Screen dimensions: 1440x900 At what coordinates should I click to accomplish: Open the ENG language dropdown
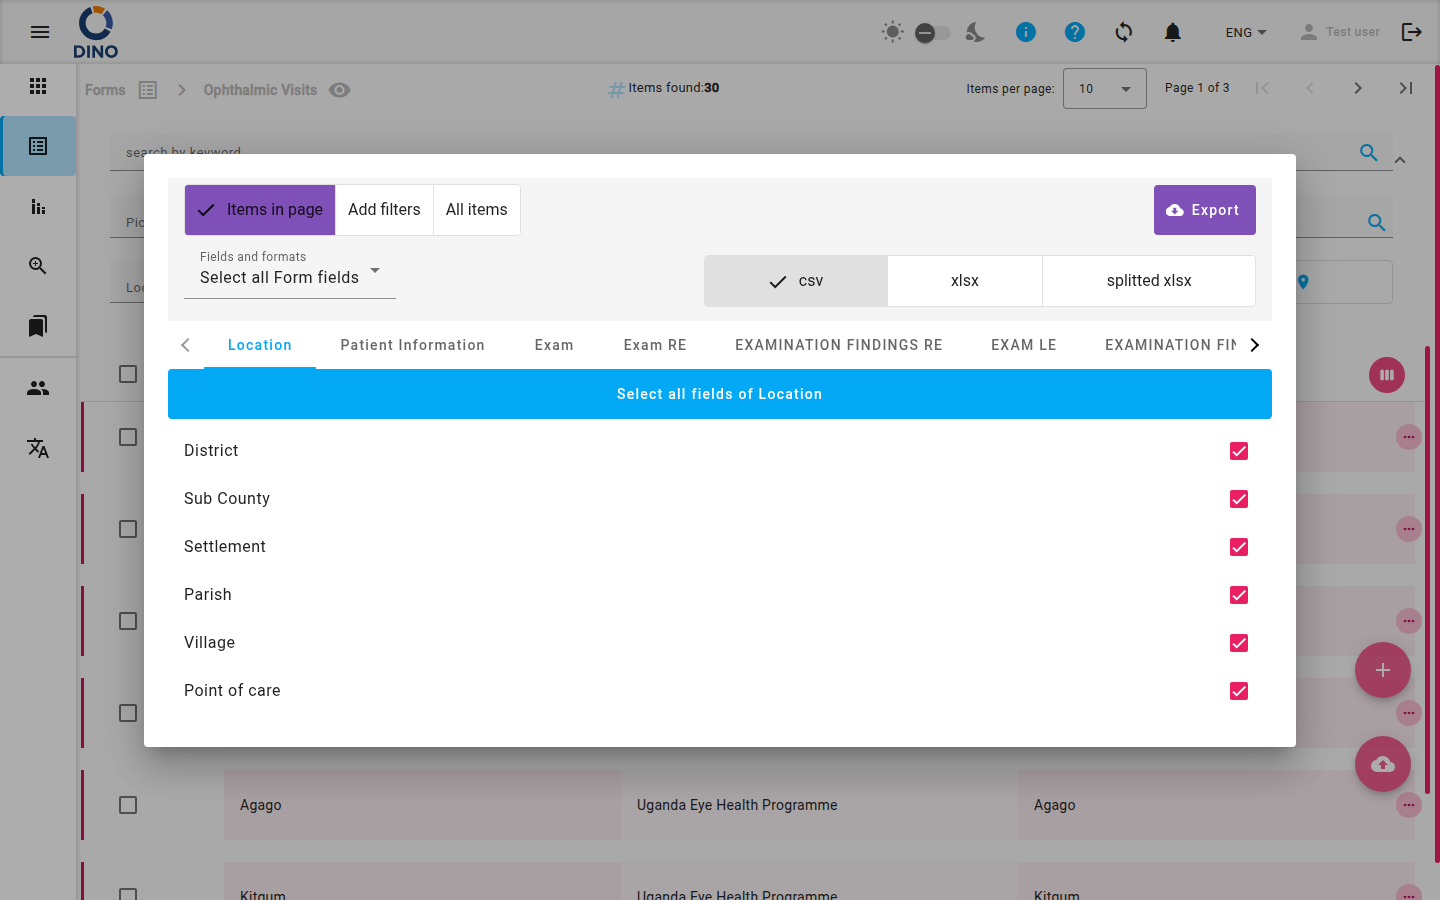point(1246,32)
